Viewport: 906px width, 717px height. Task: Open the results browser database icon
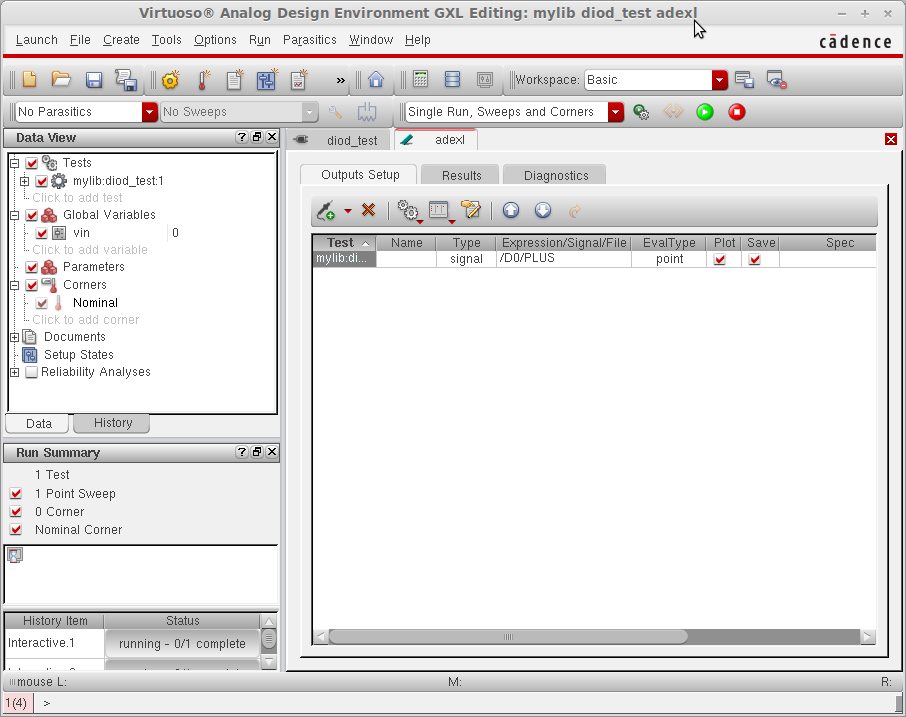click(x=452, y=79)
